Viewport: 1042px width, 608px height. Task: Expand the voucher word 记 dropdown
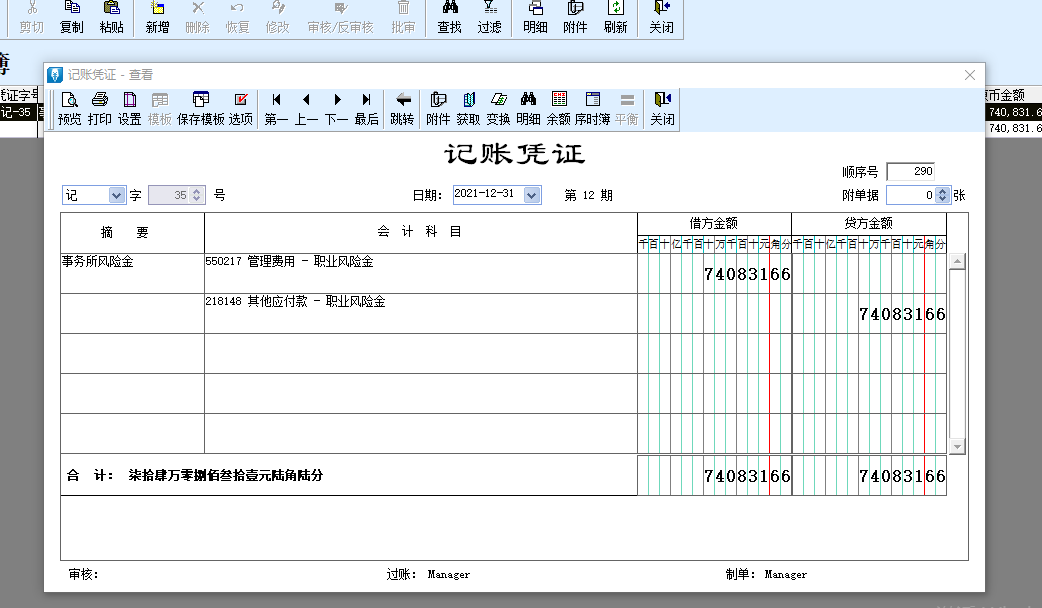click(x=116, y=196)
